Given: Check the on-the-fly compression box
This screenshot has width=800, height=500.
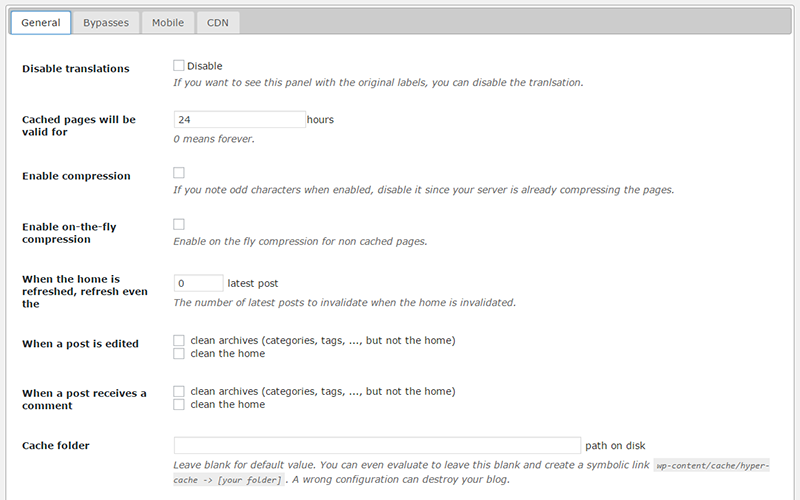Looking at the screenshot, I should 179,224.
